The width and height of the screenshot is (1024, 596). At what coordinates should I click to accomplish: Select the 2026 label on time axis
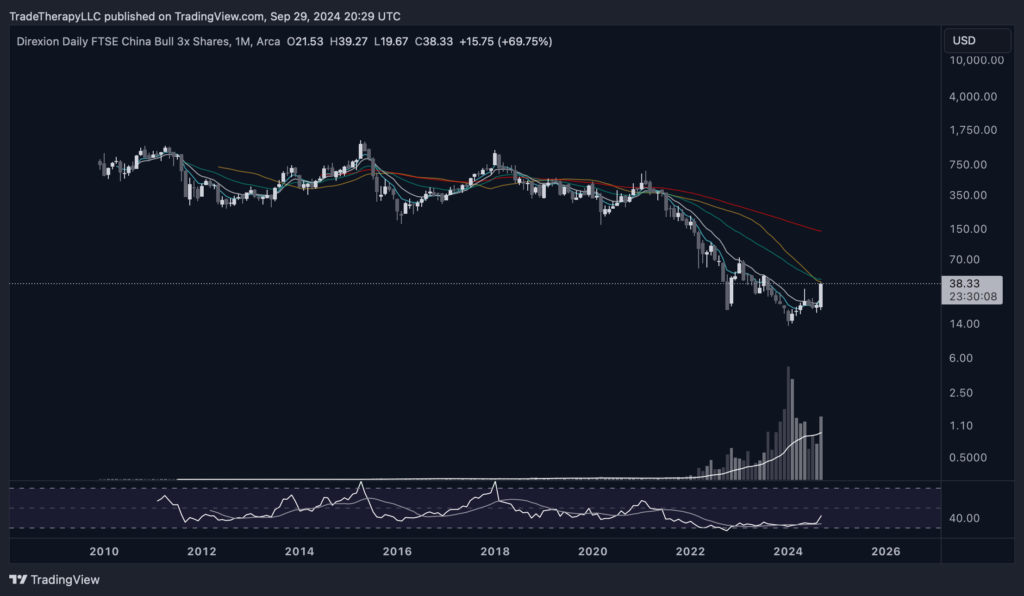click(x=886, y=551)
